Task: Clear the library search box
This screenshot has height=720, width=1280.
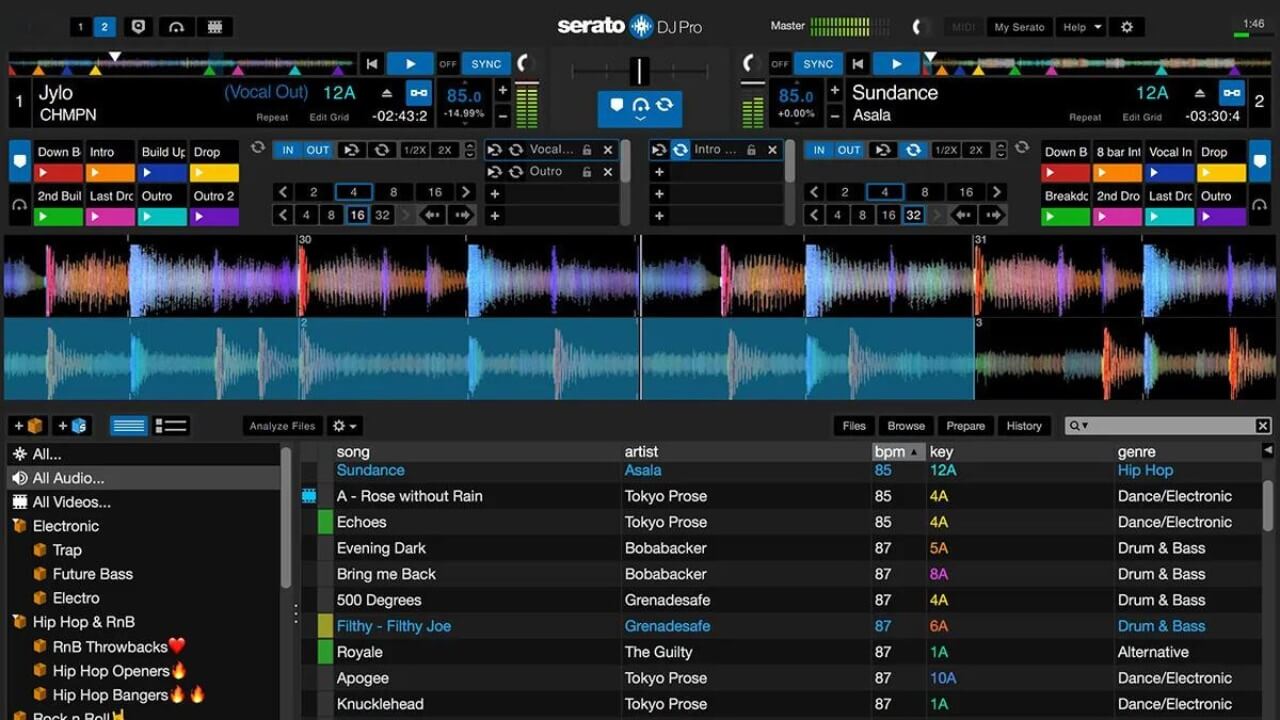Action: (1263, 426)
